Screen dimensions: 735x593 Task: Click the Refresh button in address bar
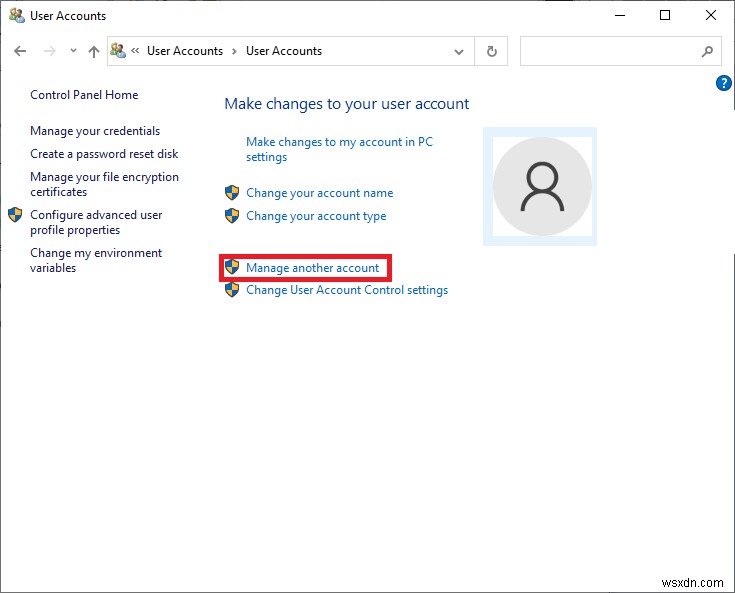point(491,51)
